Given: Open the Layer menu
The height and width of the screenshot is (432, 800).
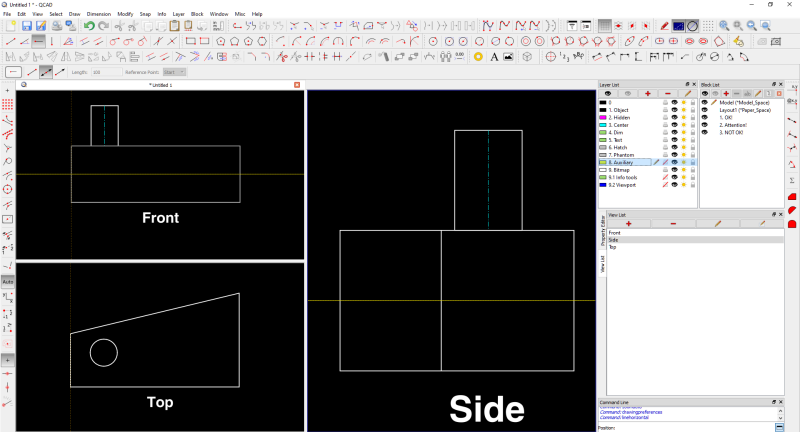Looking at the screenshot, I should click(x=179, y=14).
